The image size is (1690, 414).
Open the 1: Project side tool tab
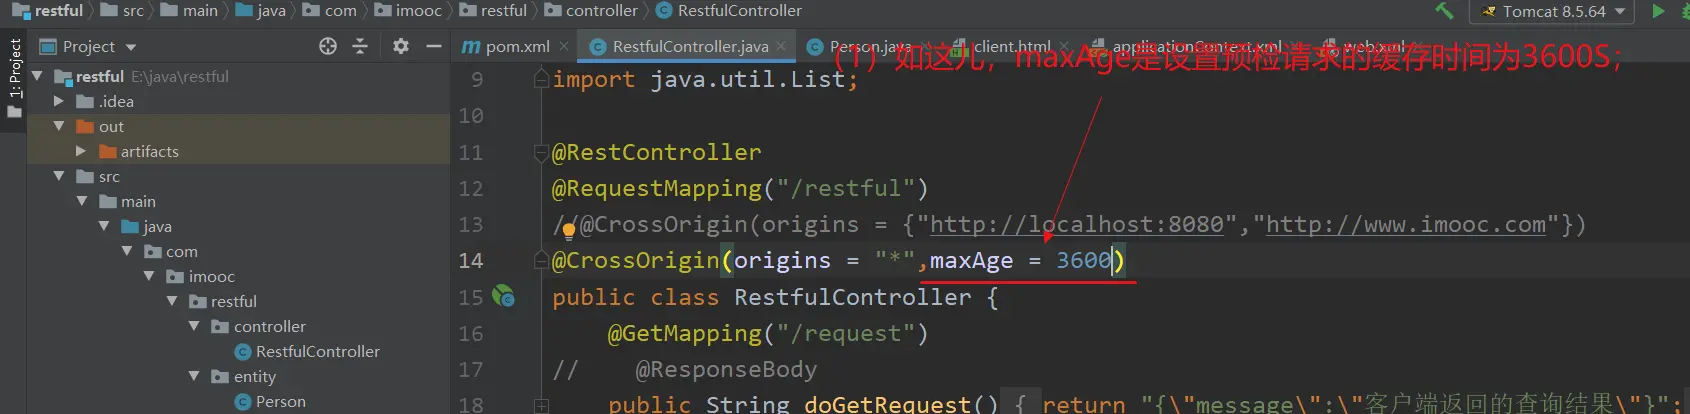pyautogui.click(x=14, y=78)
